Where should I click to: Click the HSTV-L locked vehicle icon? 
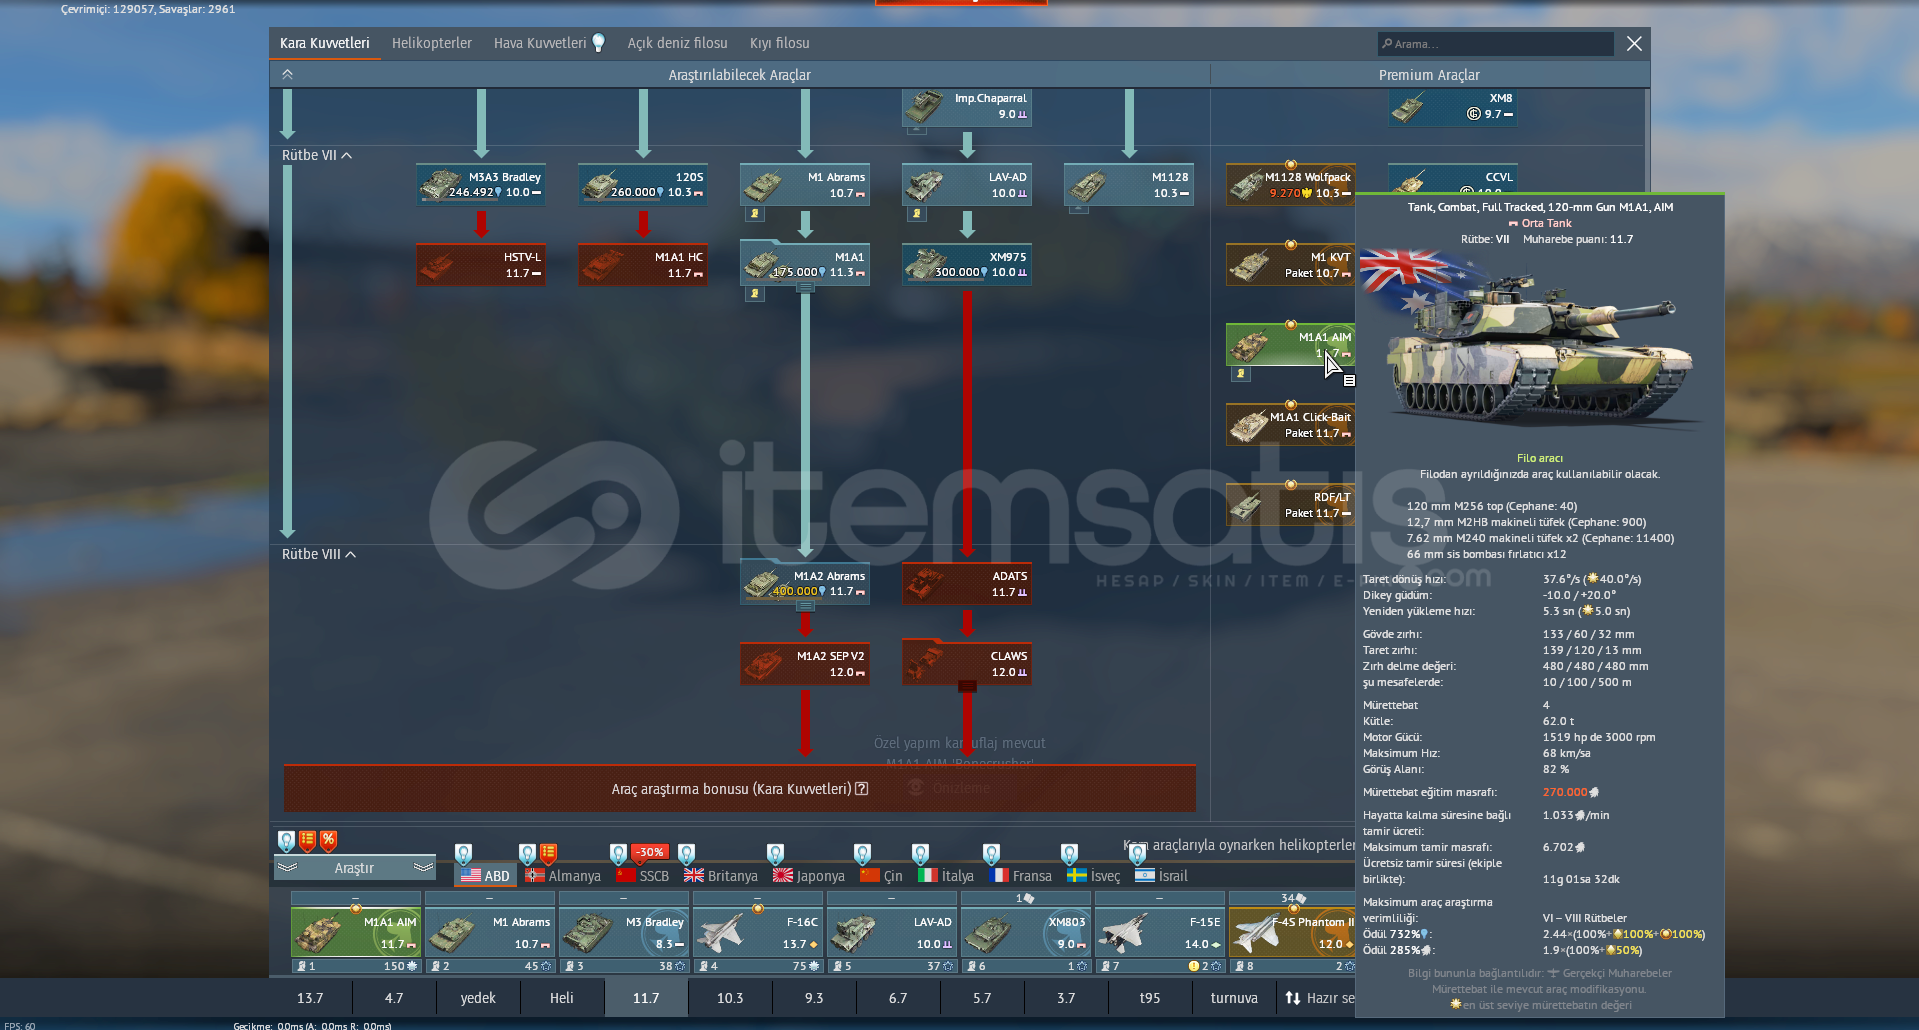coord(481,265)
